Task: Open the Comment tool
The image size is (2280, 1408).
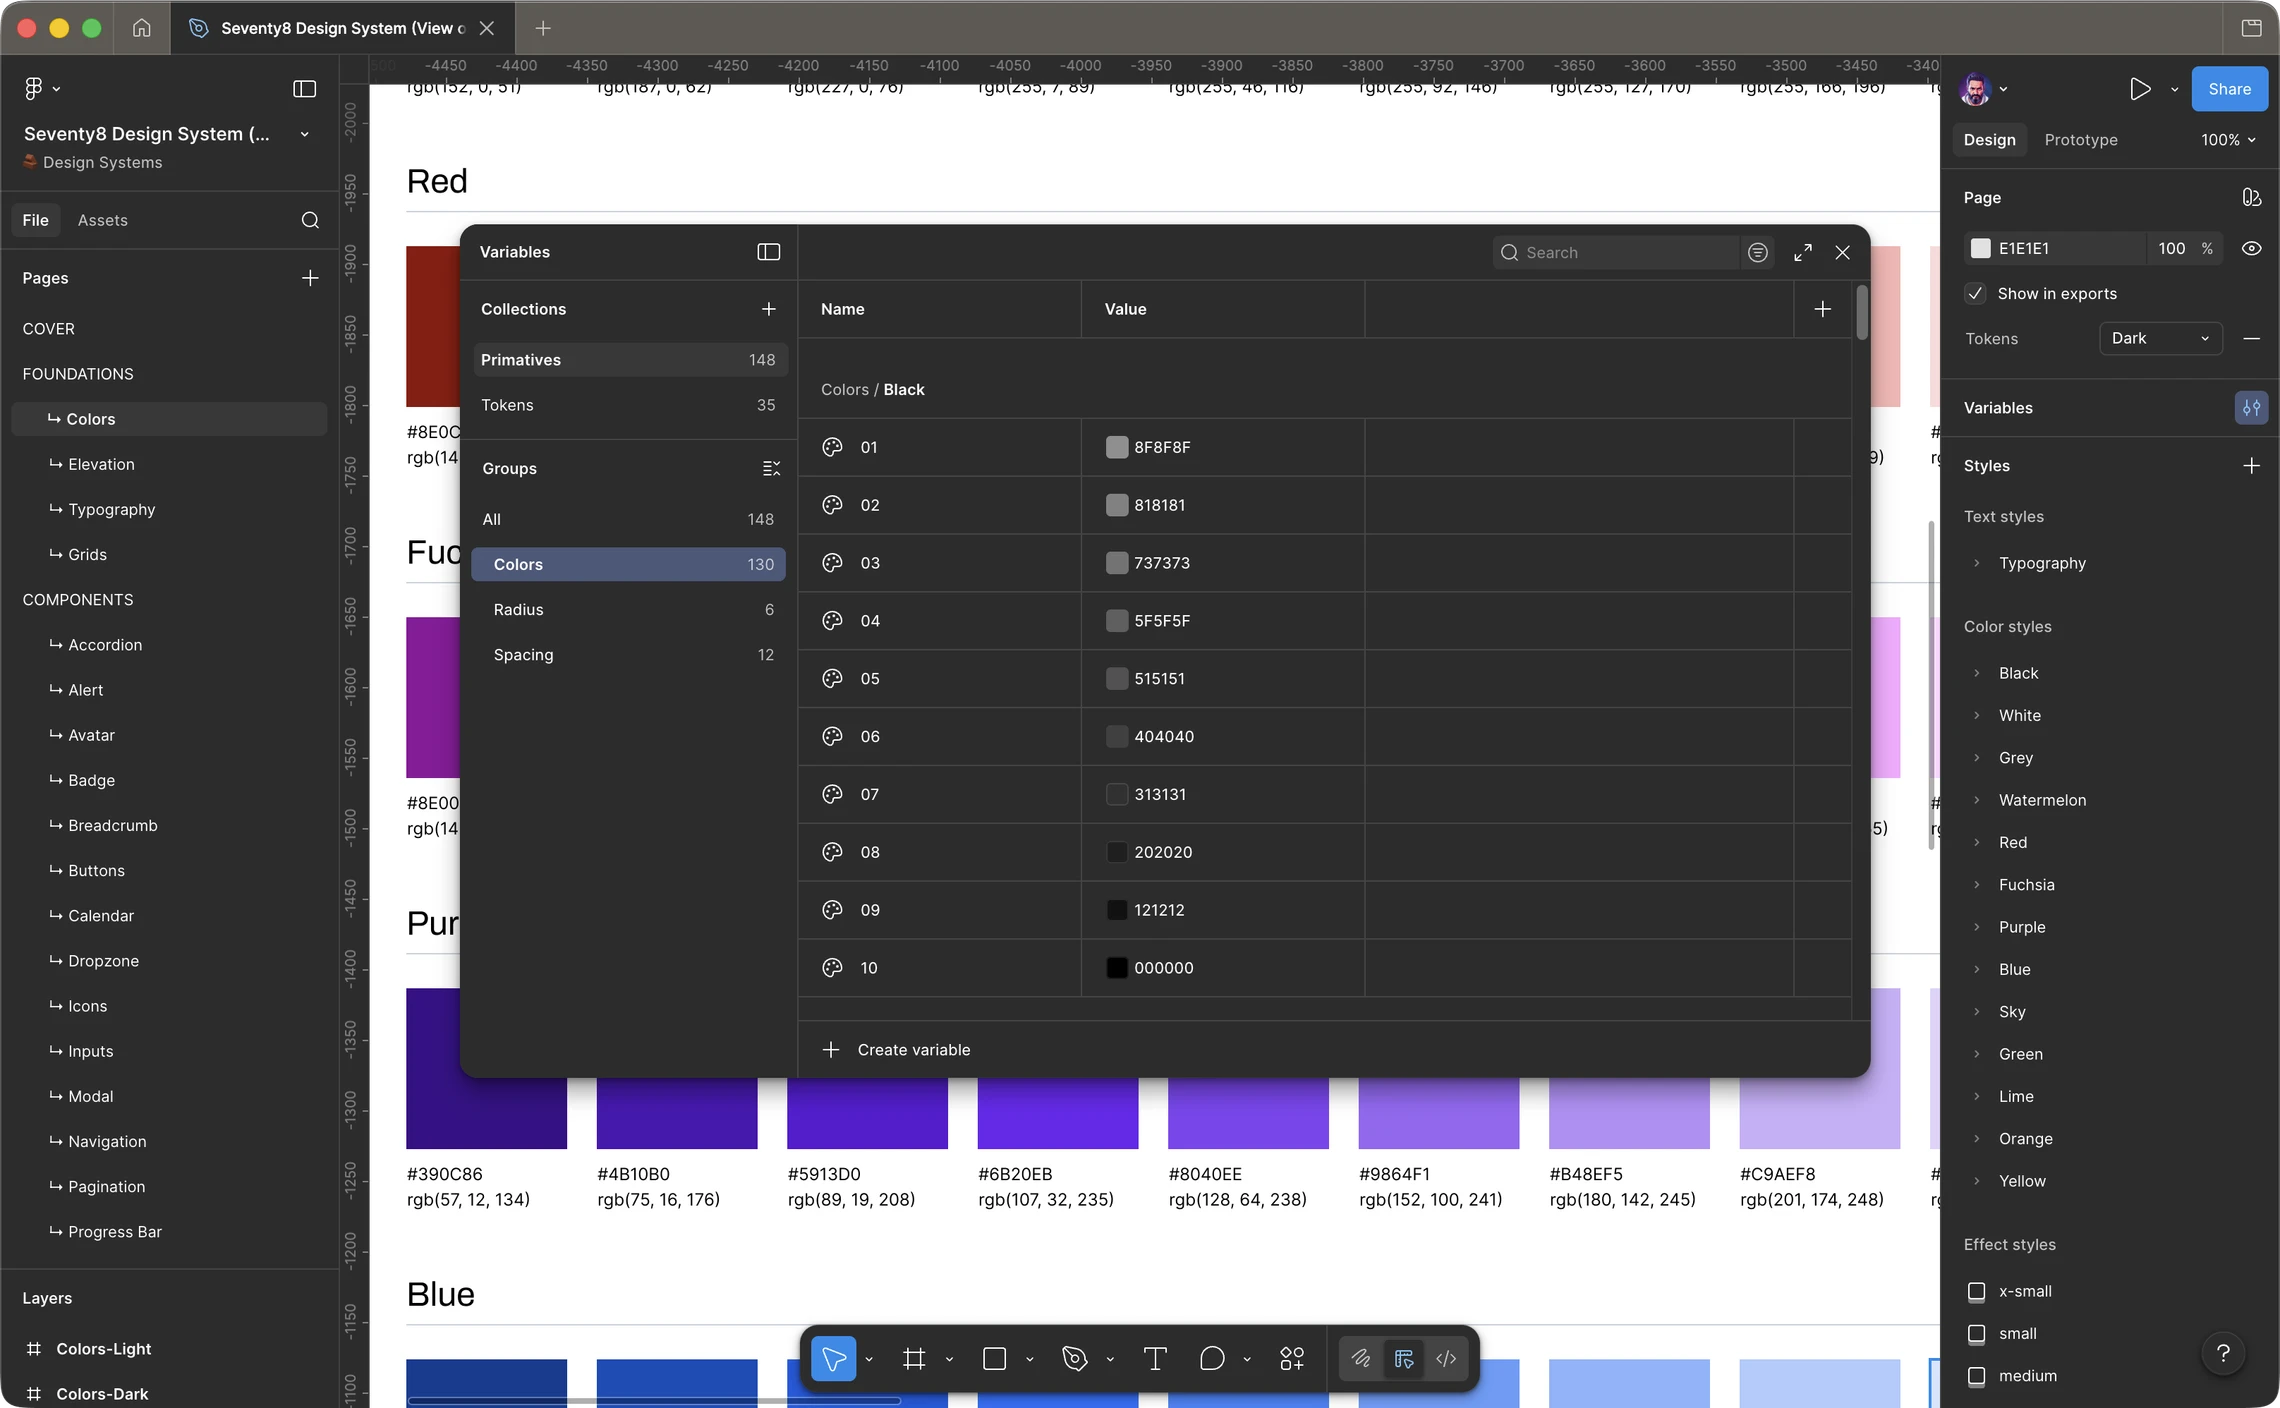Action: (1212, 1358)
